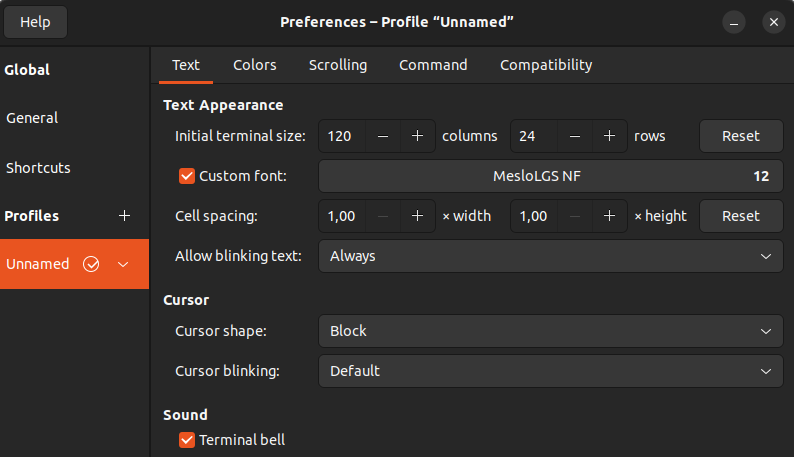This screenshot has width=794, height=457.
Task: Switch to the Colors tab
Action: pyautogui.click(x=255, y=65)
